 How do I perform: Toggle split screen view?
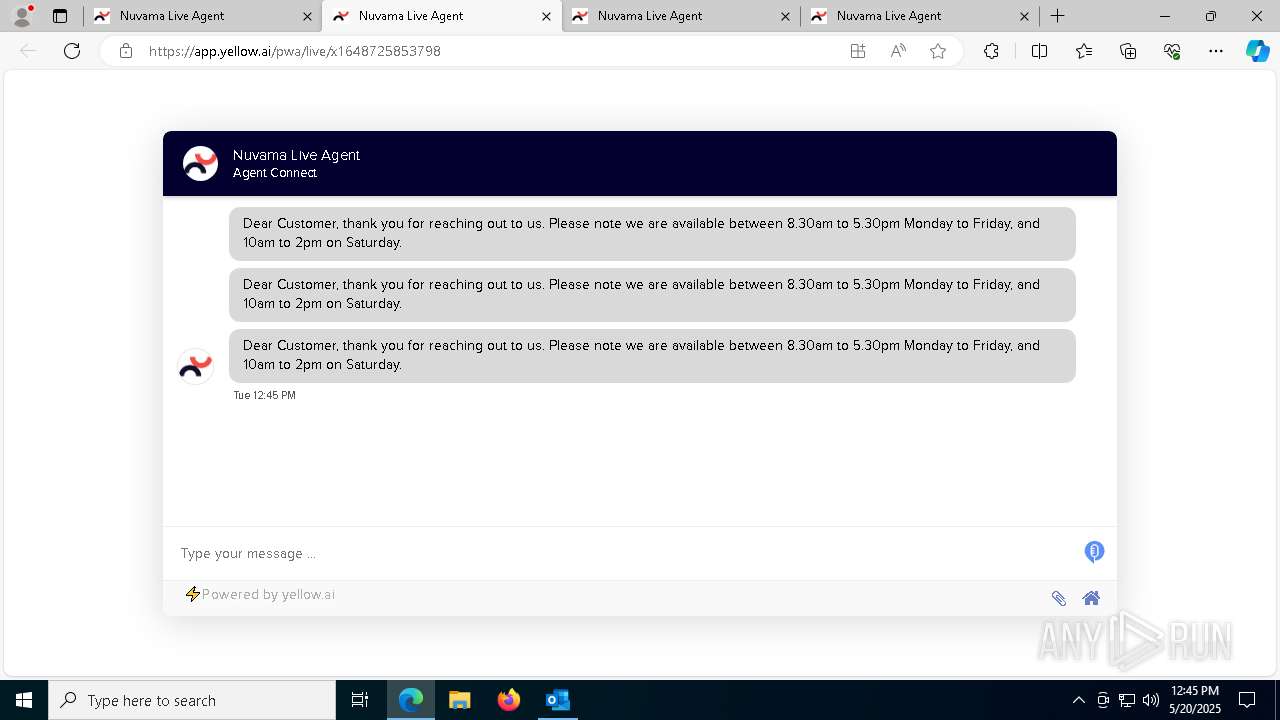pyautogui.click(x=1039, y=51)
